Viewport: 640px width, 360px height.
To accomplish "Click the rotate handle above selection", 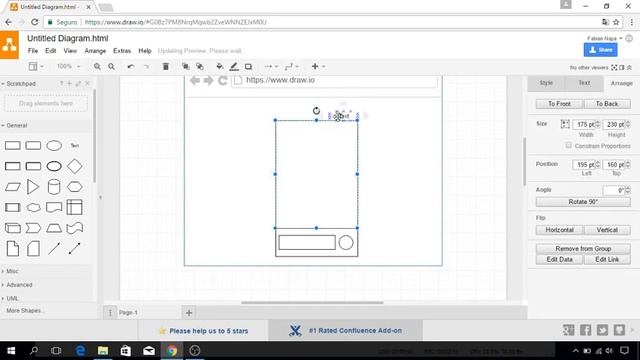I will tap(316, 111).
